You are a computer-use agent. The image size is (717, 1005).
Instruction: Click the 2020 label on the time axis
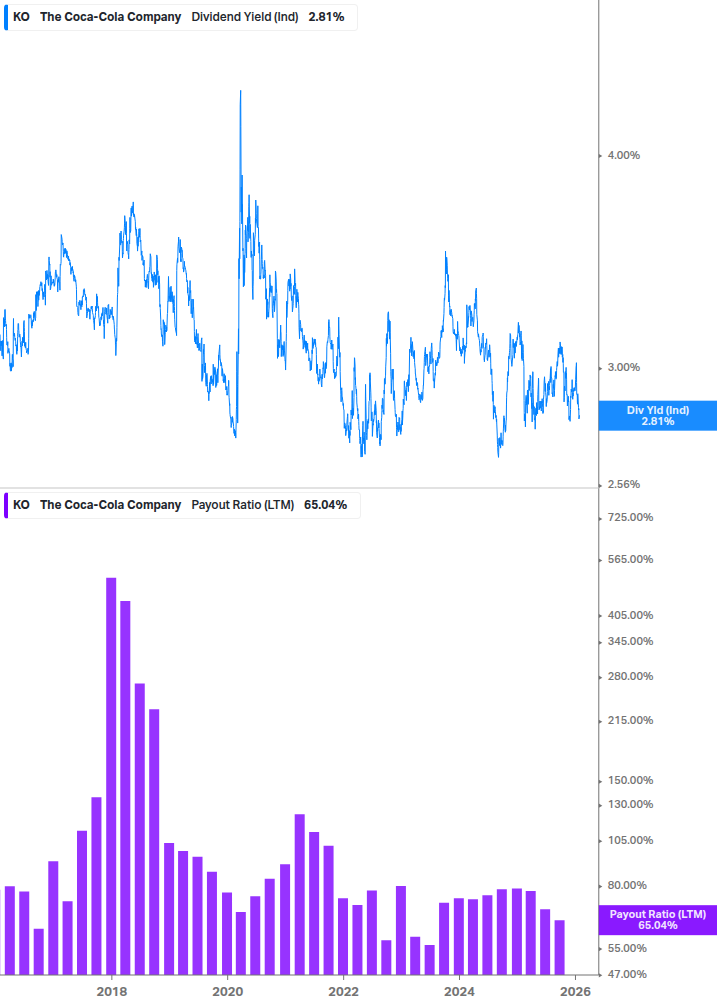228,991
